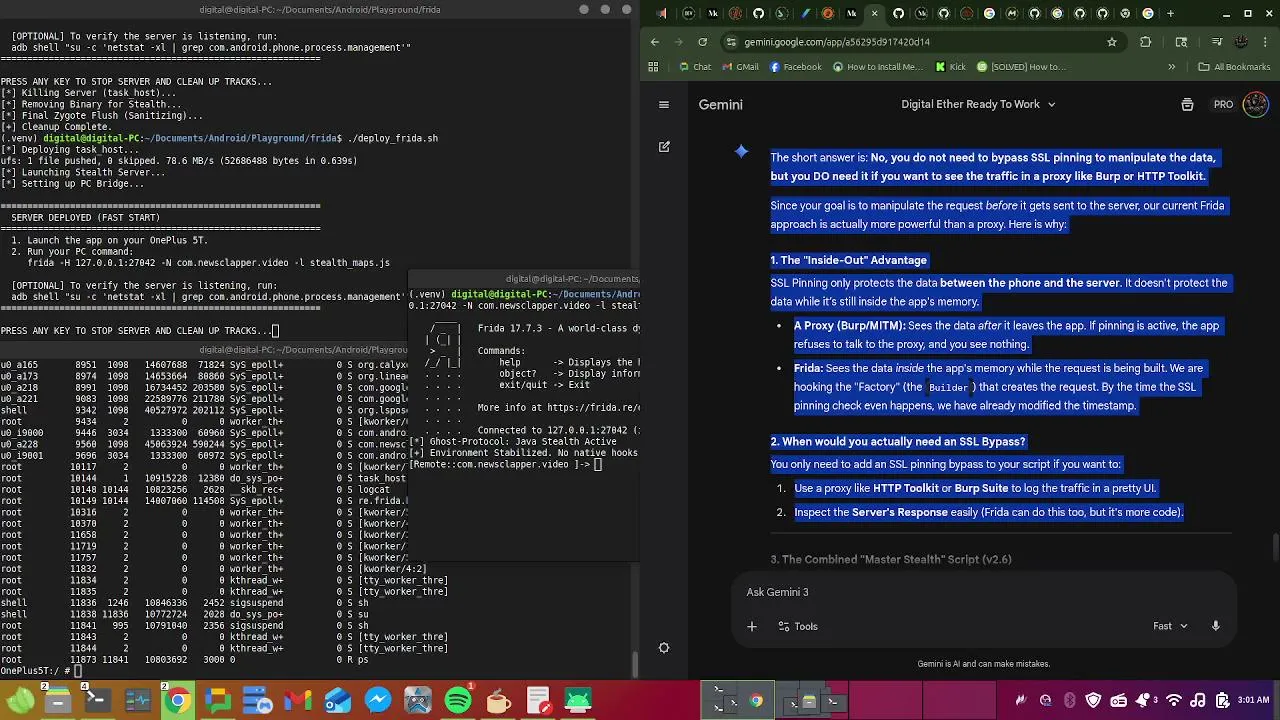Open the Kick bookmark
Viewport: 1280px width, 720px height.
(951, 67)
